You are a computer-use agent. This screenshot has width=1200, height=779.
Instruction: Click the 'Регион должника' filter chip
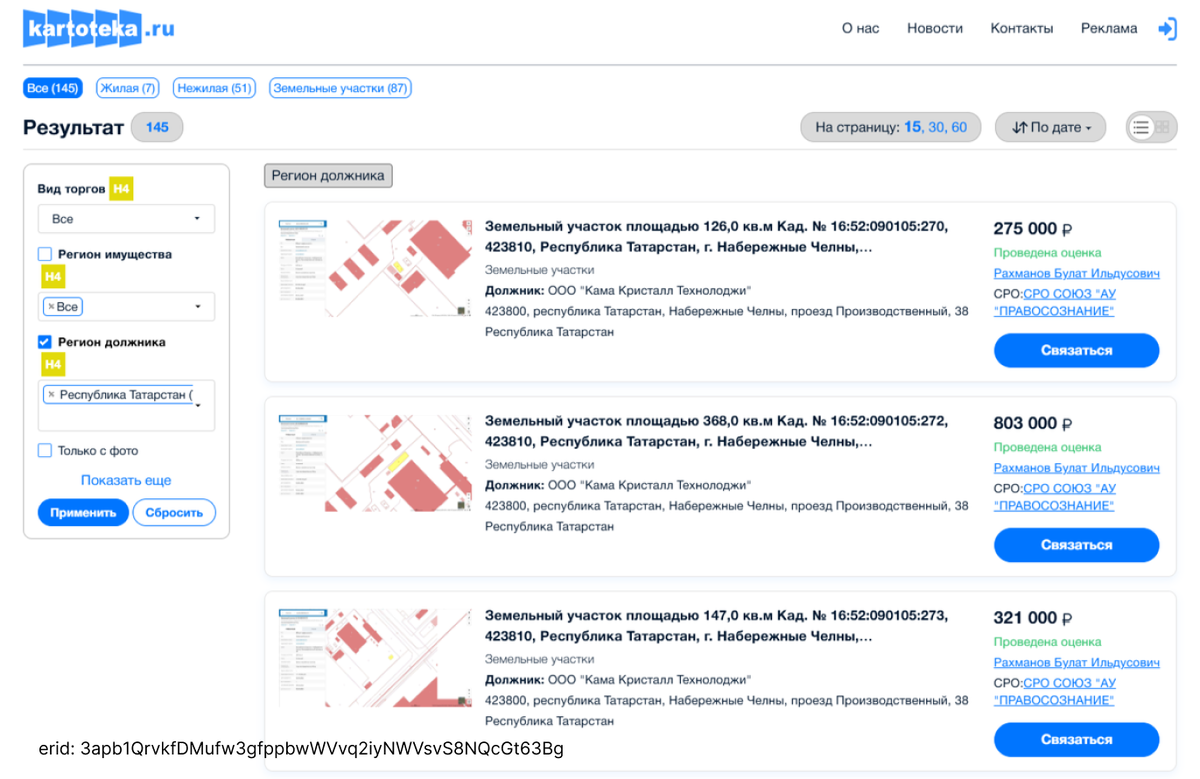point(328,175)
